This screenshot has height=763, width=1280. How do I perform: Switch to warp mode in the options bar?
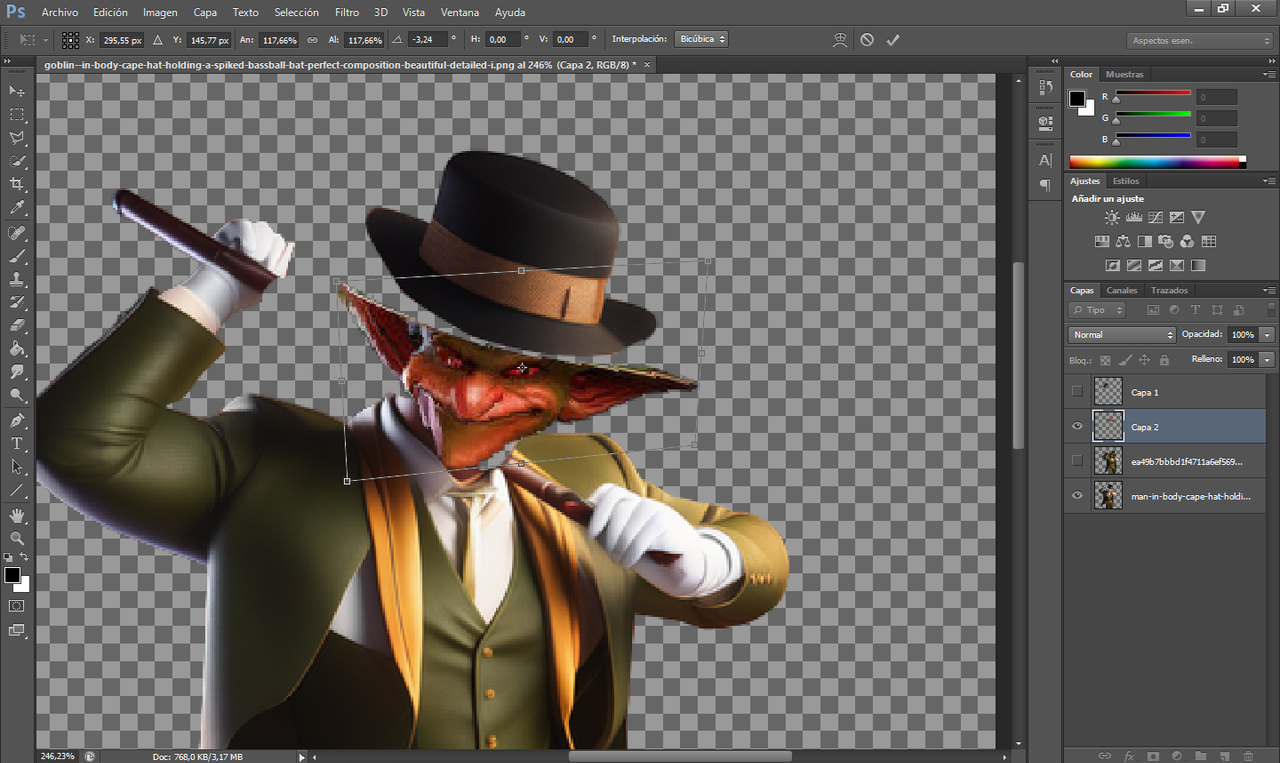coord(840,40)
